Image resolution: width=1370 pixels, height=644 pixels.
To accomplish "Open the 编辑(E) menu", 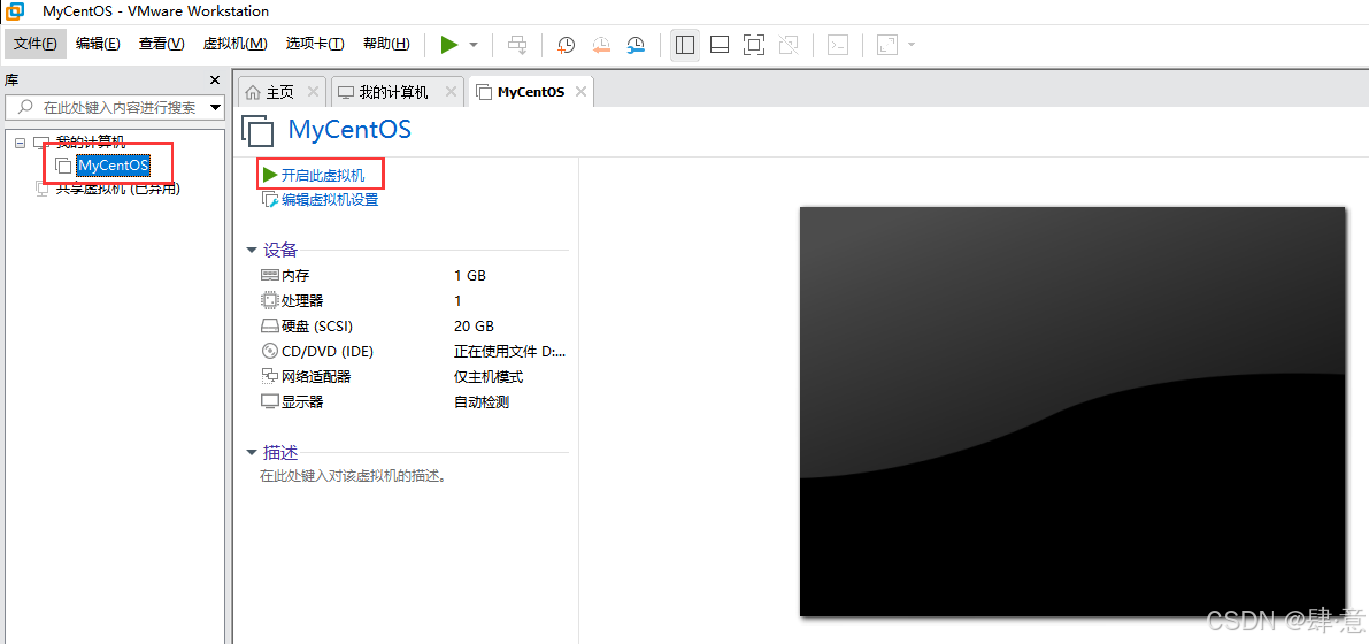I will point(98,44).
